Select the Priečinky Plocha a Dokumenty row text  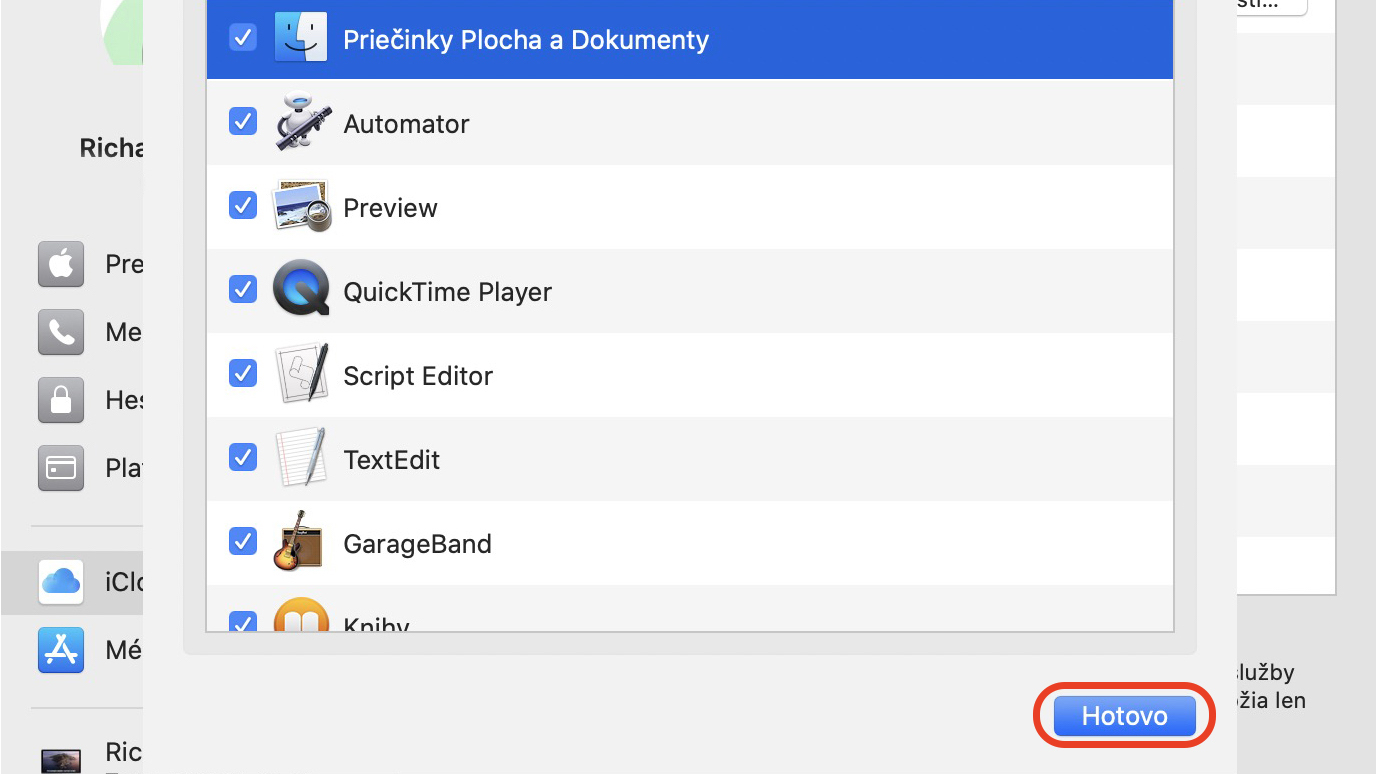[x=526, y=40]
